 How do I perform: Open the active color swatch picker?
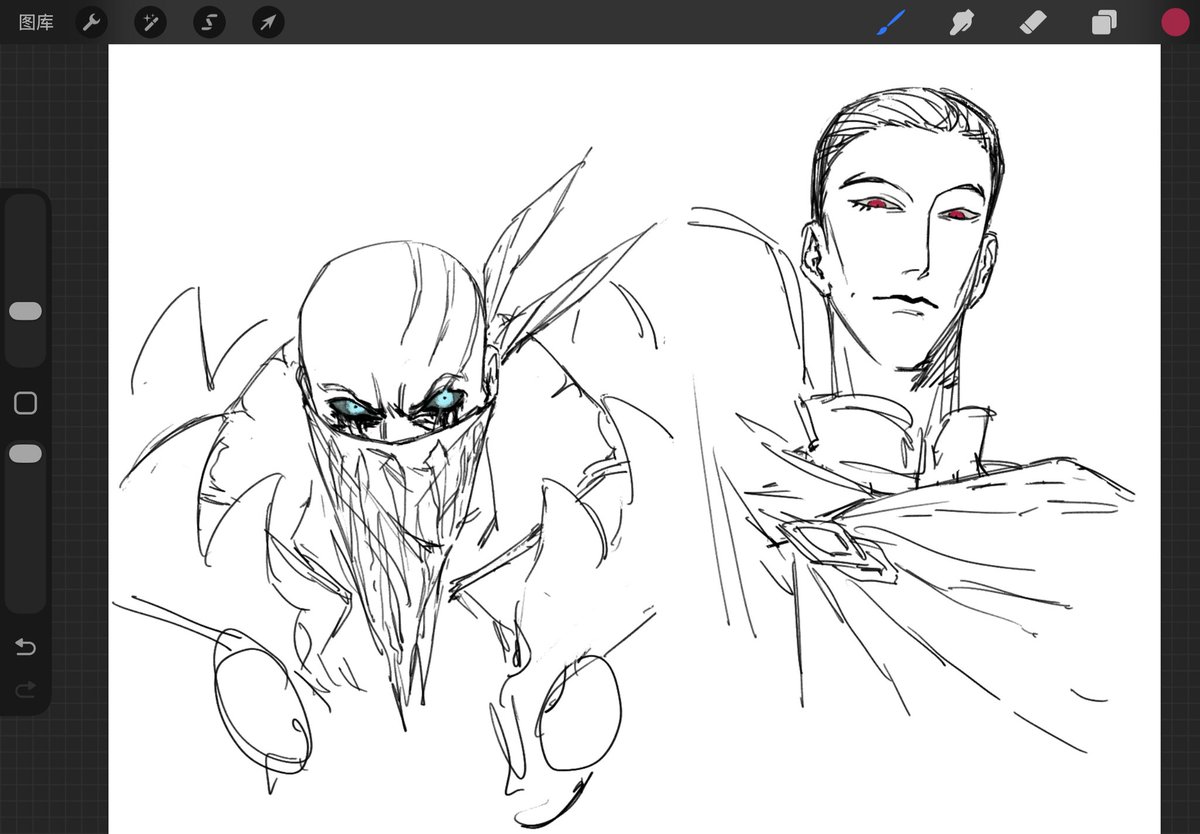pos(1174,22)
